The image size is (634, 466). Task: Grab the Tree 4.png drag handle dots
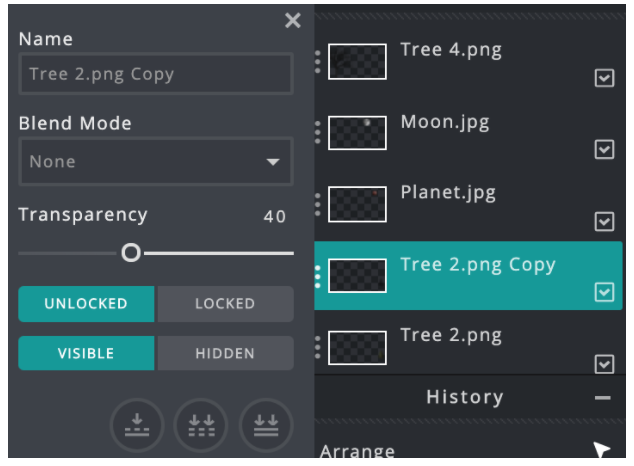pos(318,62)
